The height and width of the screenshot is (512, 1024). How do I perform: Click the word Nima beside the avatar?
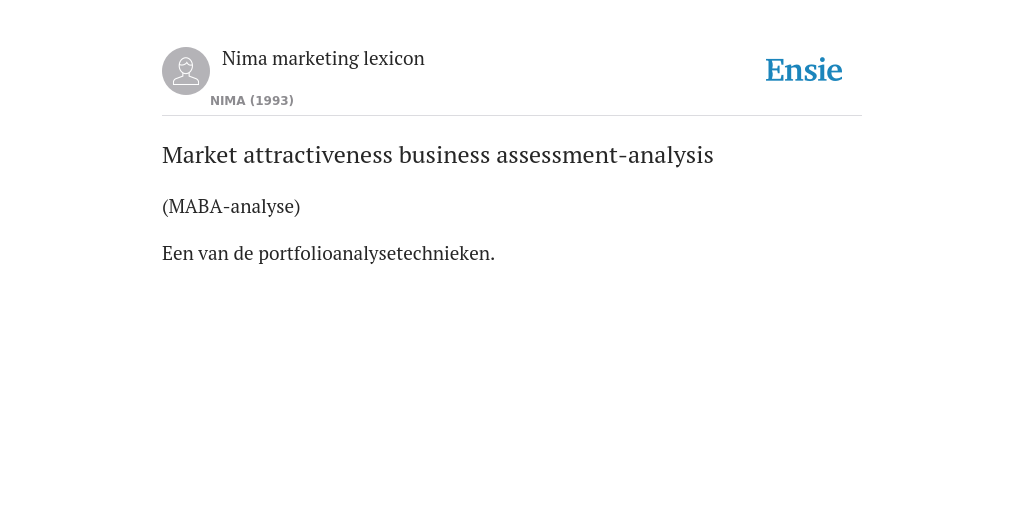pos(245,58)
